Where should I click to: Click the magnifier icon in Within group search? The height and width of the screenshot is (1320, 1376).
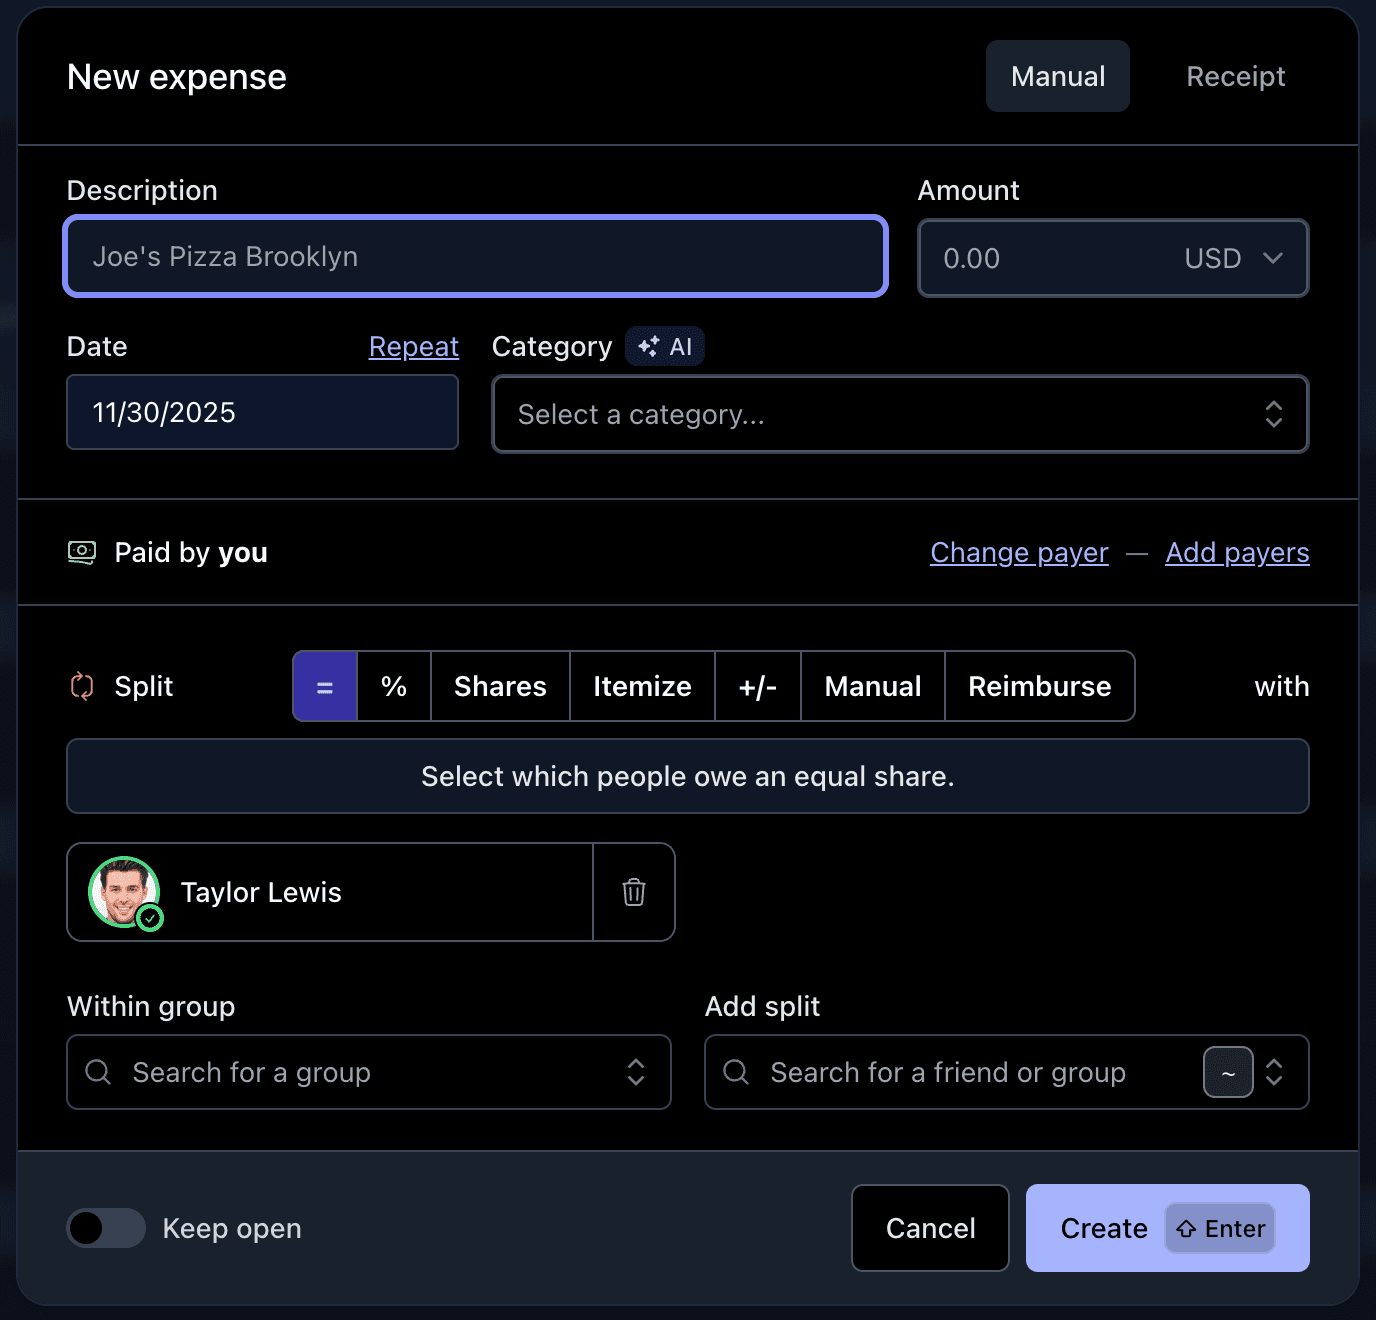(98, 1072)
